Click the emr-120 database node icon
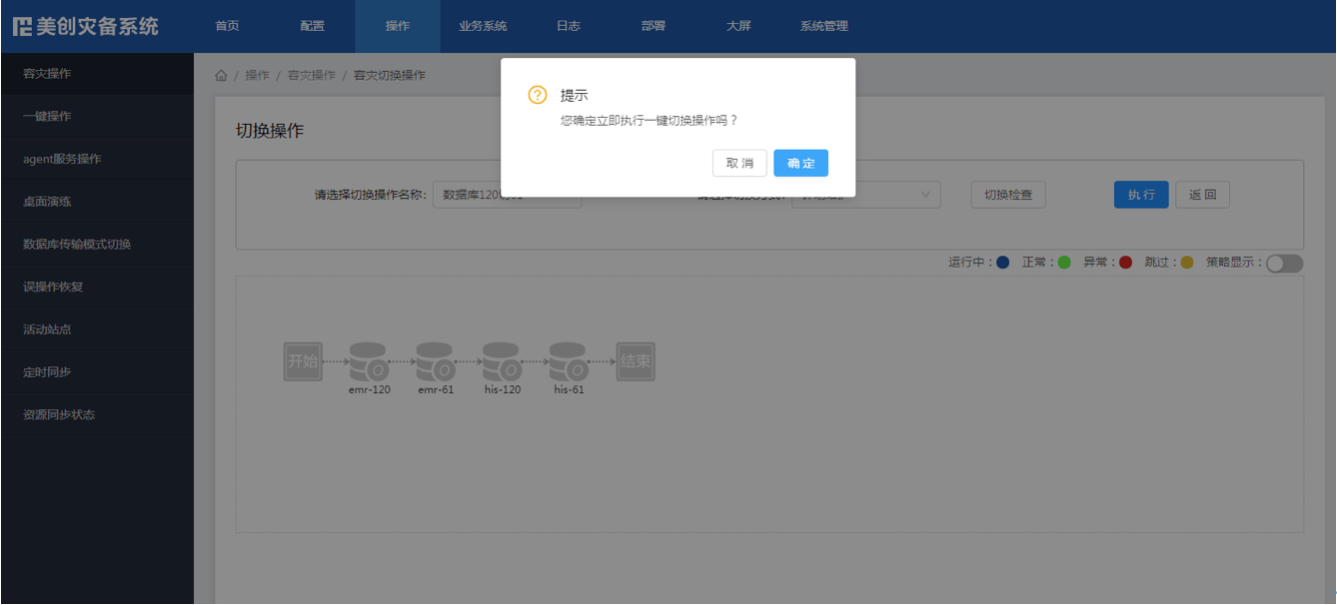Image resolution: width=1337 pixels, height=605 pixels. [368, 361]
